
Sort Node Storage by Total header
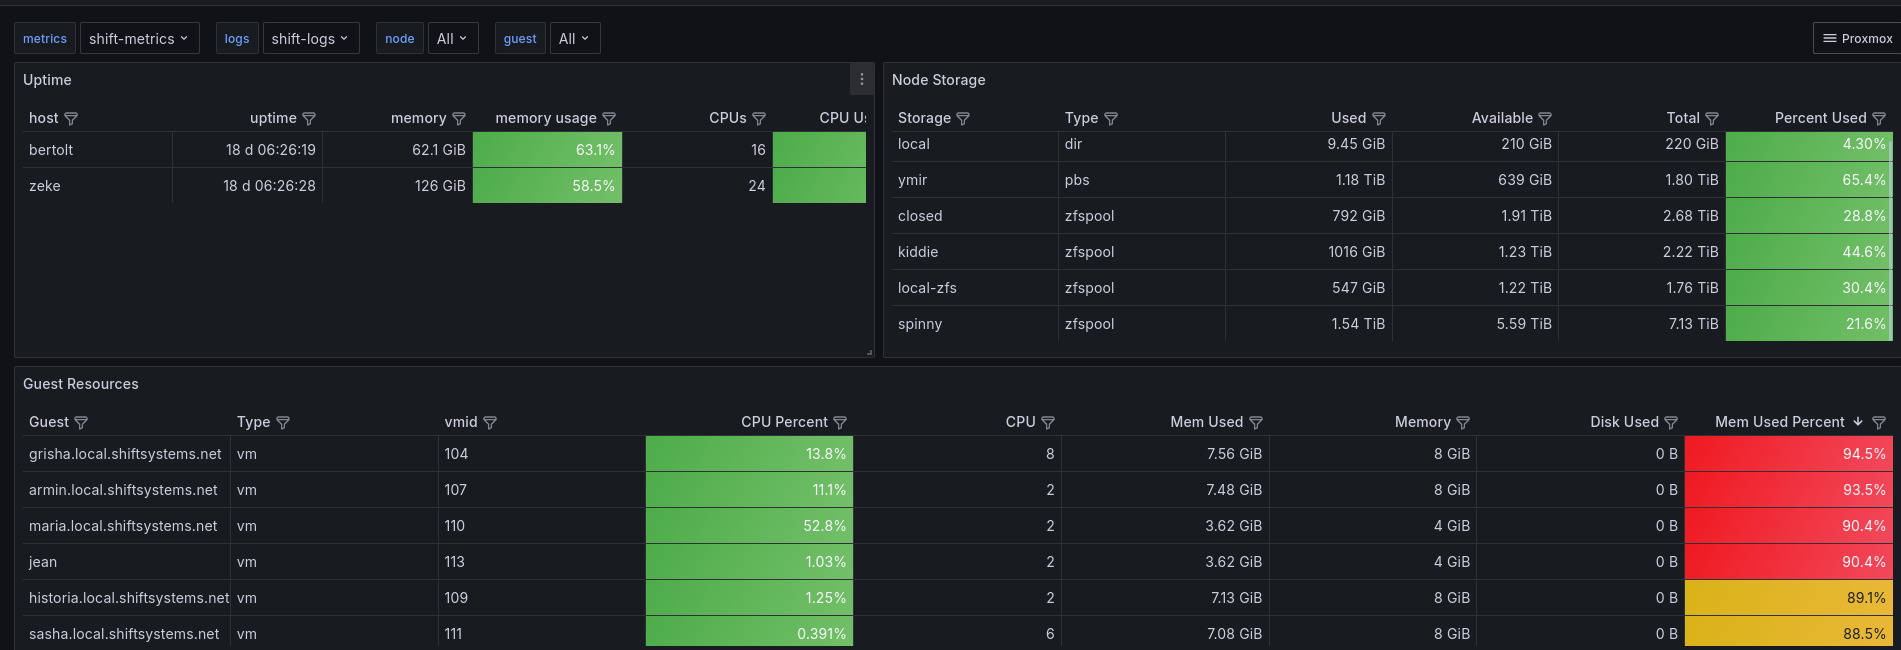point(1682,118)
